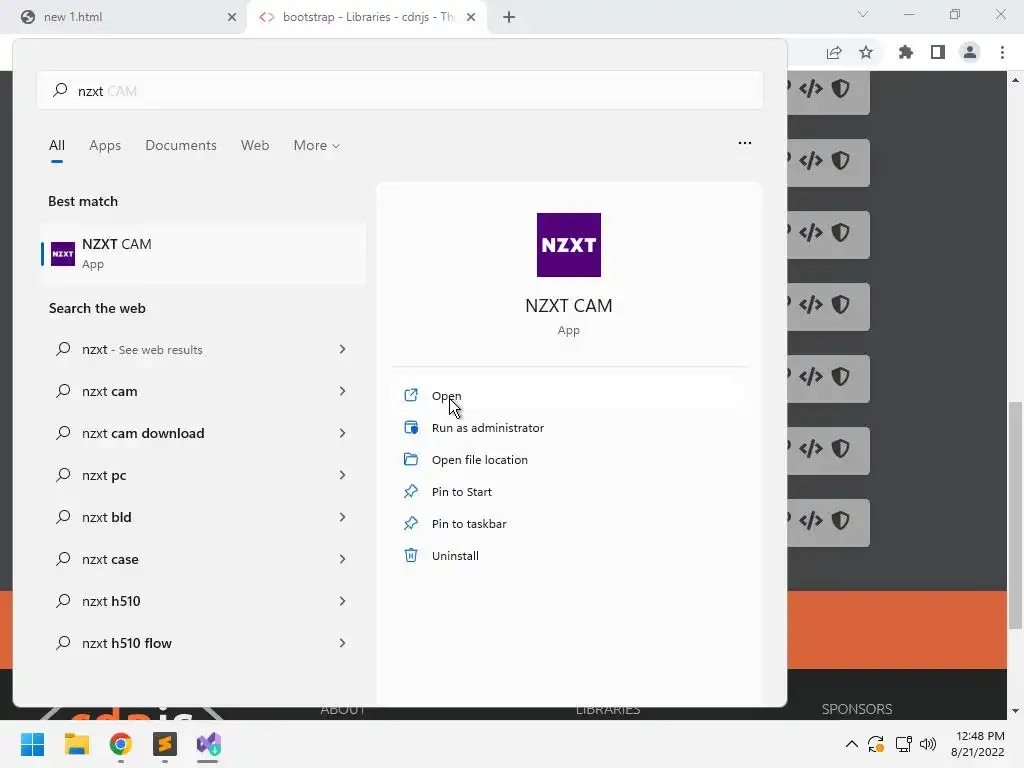1024x768 pixels.
Task: Expand arrow for 'nzxt bld' suggestion
Action: (342, 517)
